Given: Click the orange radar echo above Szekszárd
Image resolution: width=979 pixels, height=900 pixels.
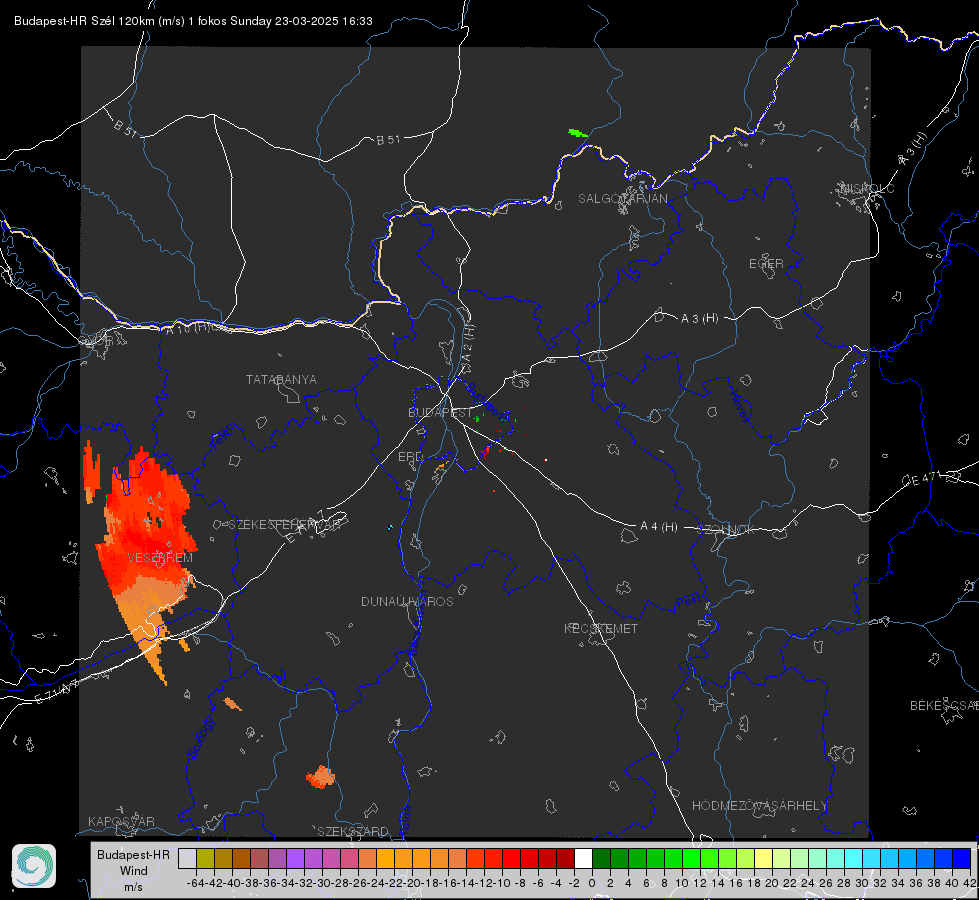Looking at the screenshot, I should pos(321,777).
